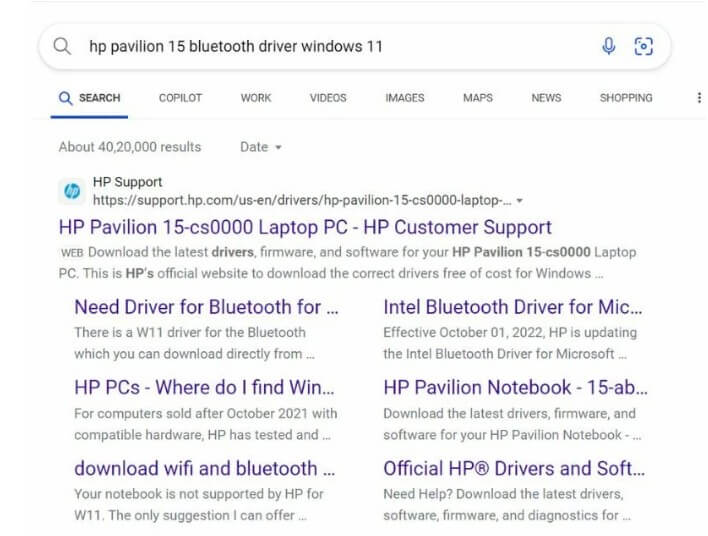Switch to VIDEOS results
Image resolution: width=708 pixels, height=536 pixels.
click(x=328, y=98)
